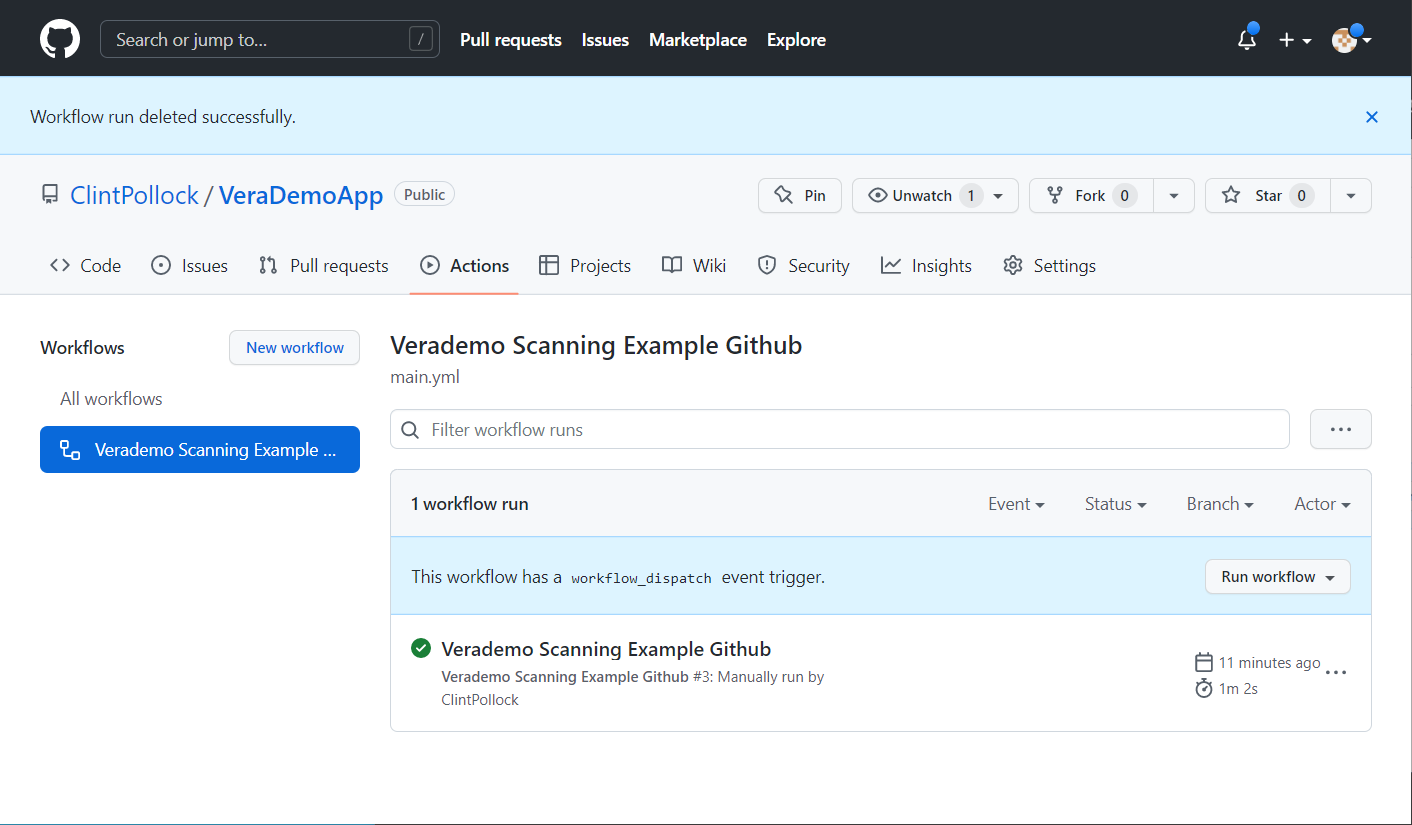Select All workflows in sidebar
This screenshot has height=825, width=1412.
[111, 398]
